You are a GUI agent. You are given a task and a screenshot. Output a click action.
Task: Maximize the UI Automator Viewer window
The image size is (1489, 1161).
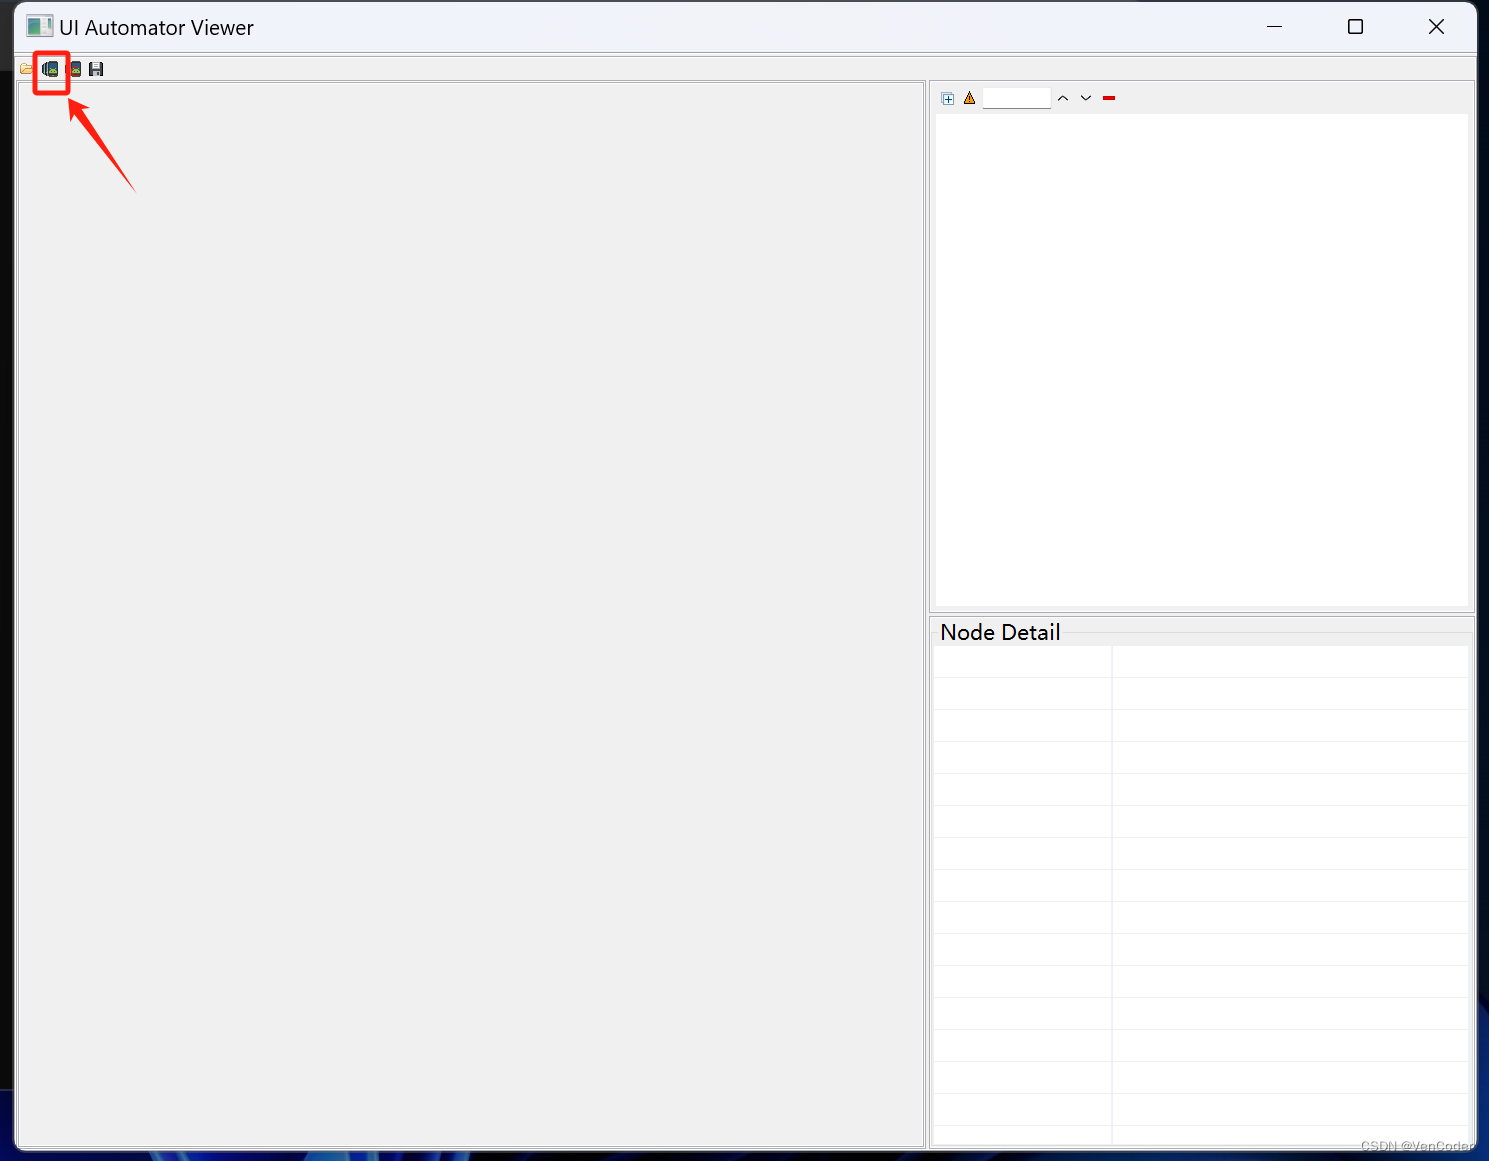tap(1355, 27)
